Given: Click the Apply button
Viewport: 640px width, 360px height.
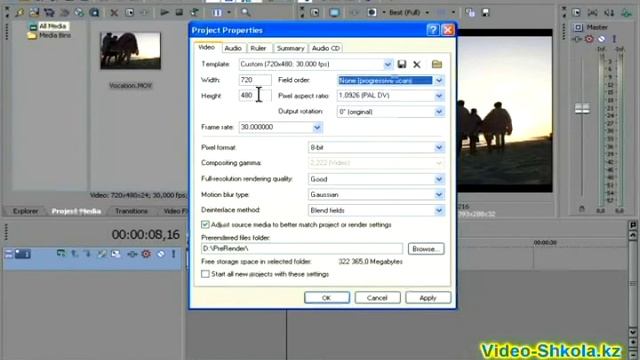Looking at the screenshot, I should pos(428,298).
